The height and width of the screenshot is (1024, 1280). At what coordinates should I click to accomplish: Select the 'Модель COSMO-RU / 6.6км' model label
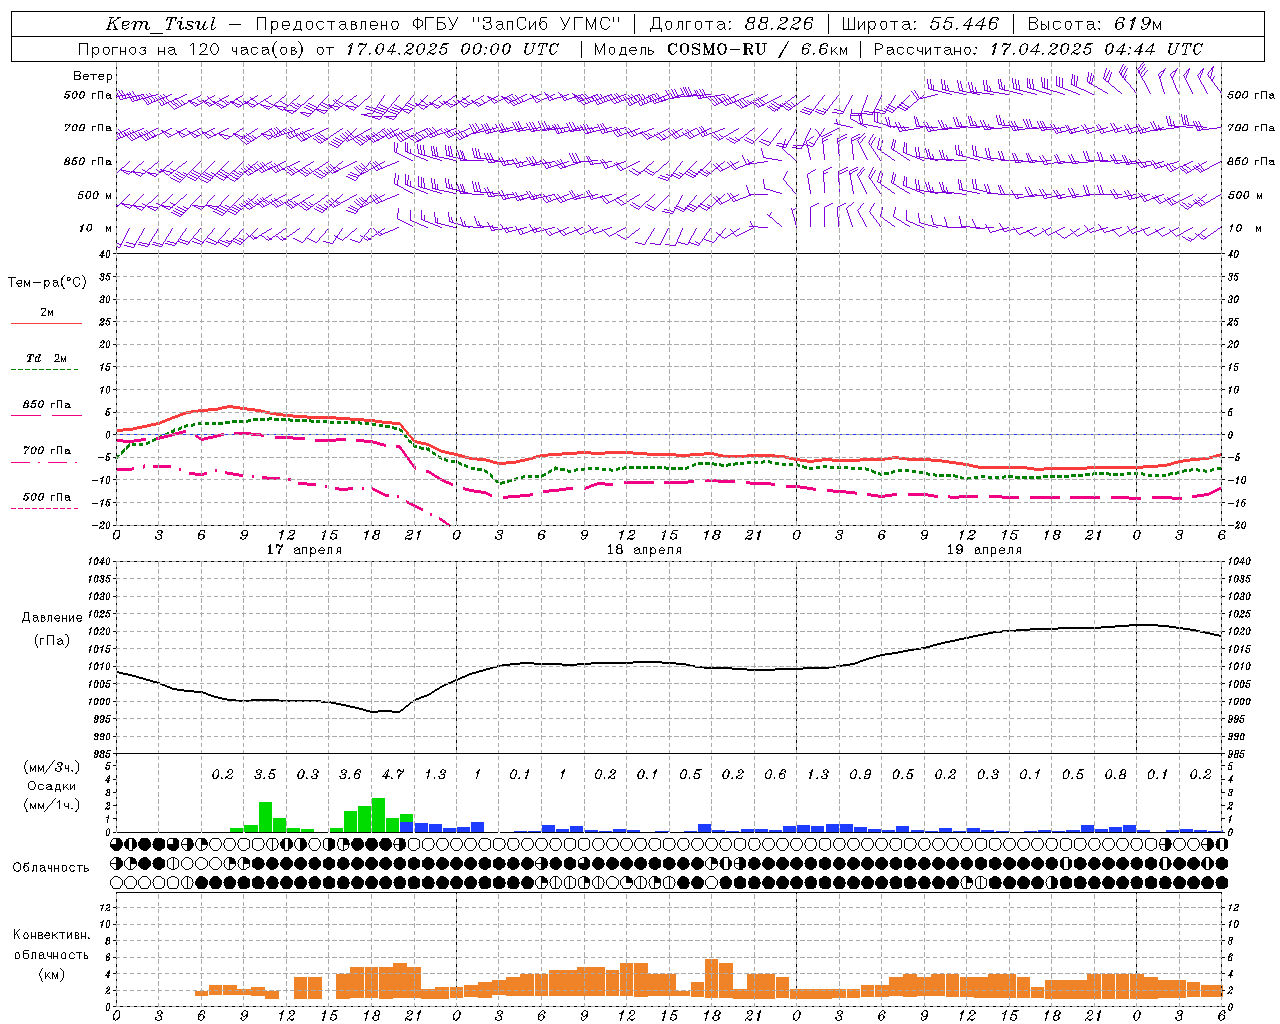pyautogui.click(x=720, y=49)
